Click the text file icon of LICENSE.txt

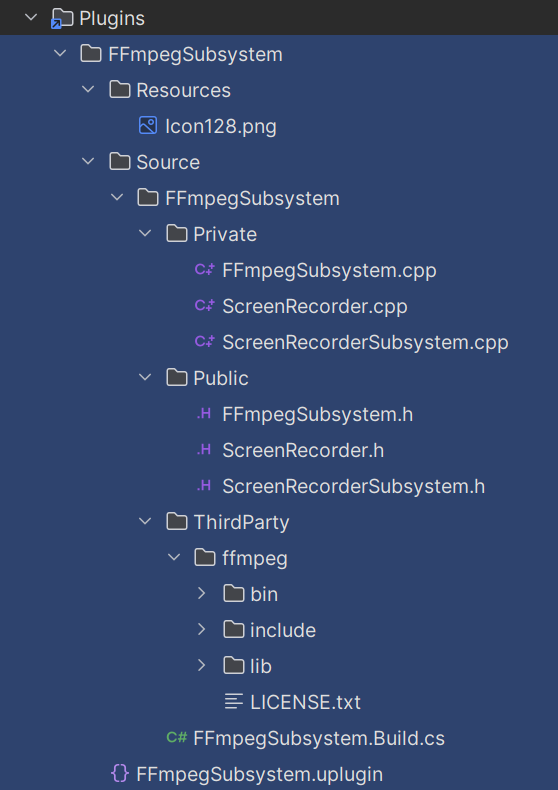click(234, 701)
